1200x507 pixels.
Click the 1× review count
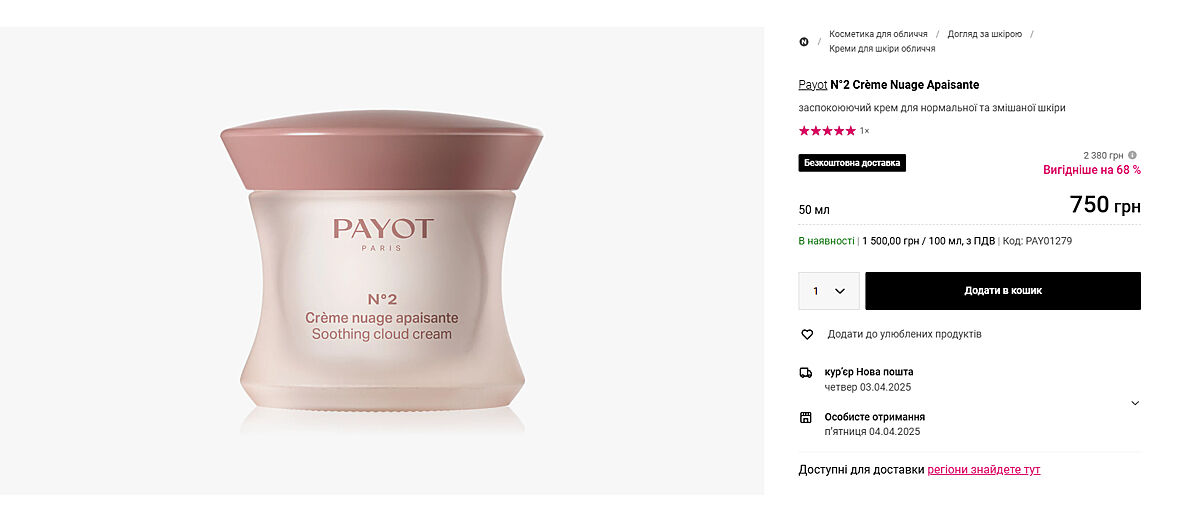(864, 131)
